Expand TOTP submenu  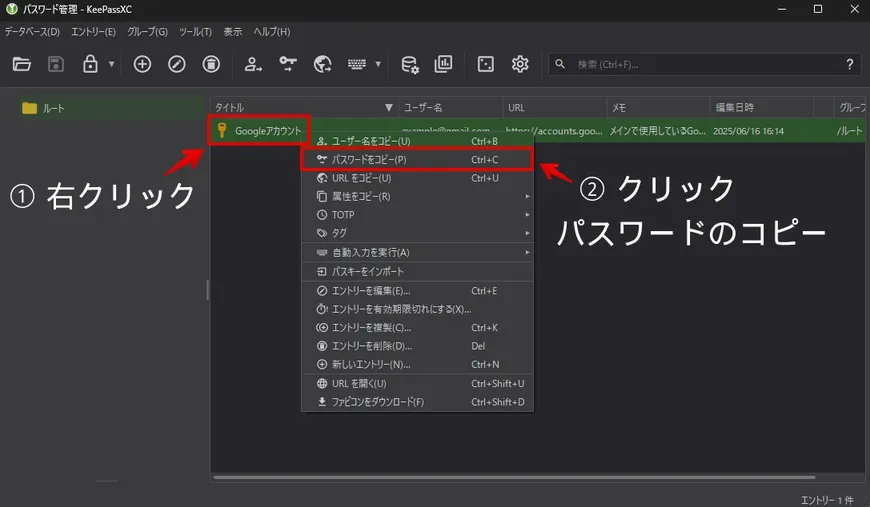tap(417, 215)
